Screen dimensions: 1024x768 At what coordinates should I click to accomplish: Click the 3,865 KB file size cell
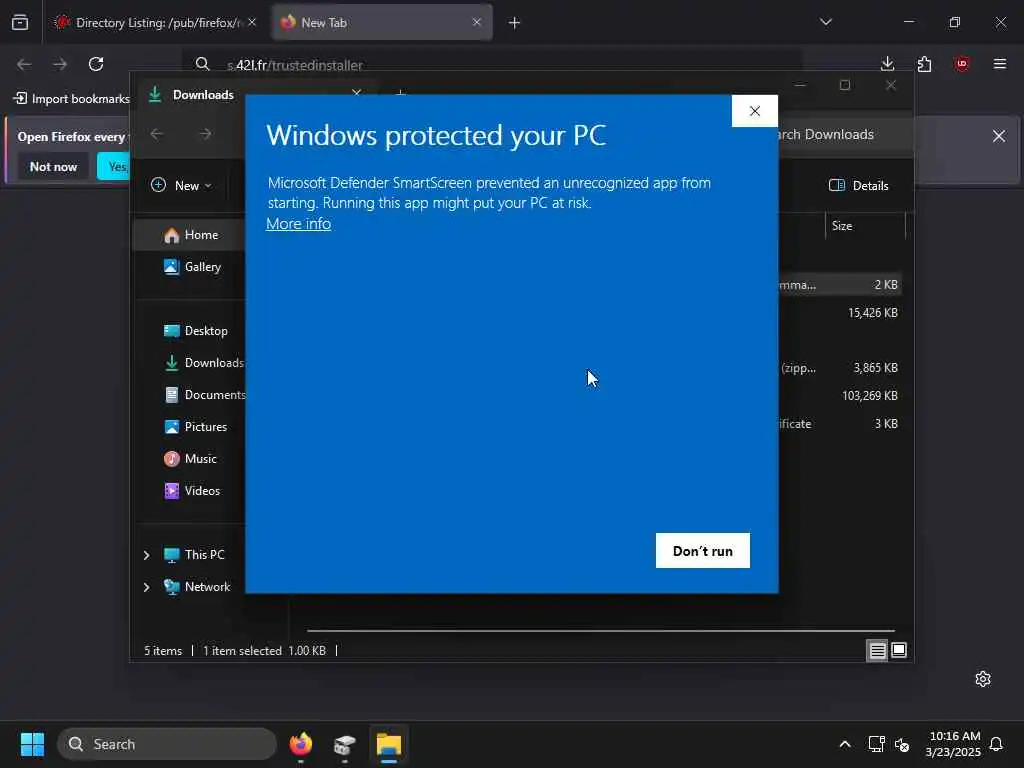(875, 368)
